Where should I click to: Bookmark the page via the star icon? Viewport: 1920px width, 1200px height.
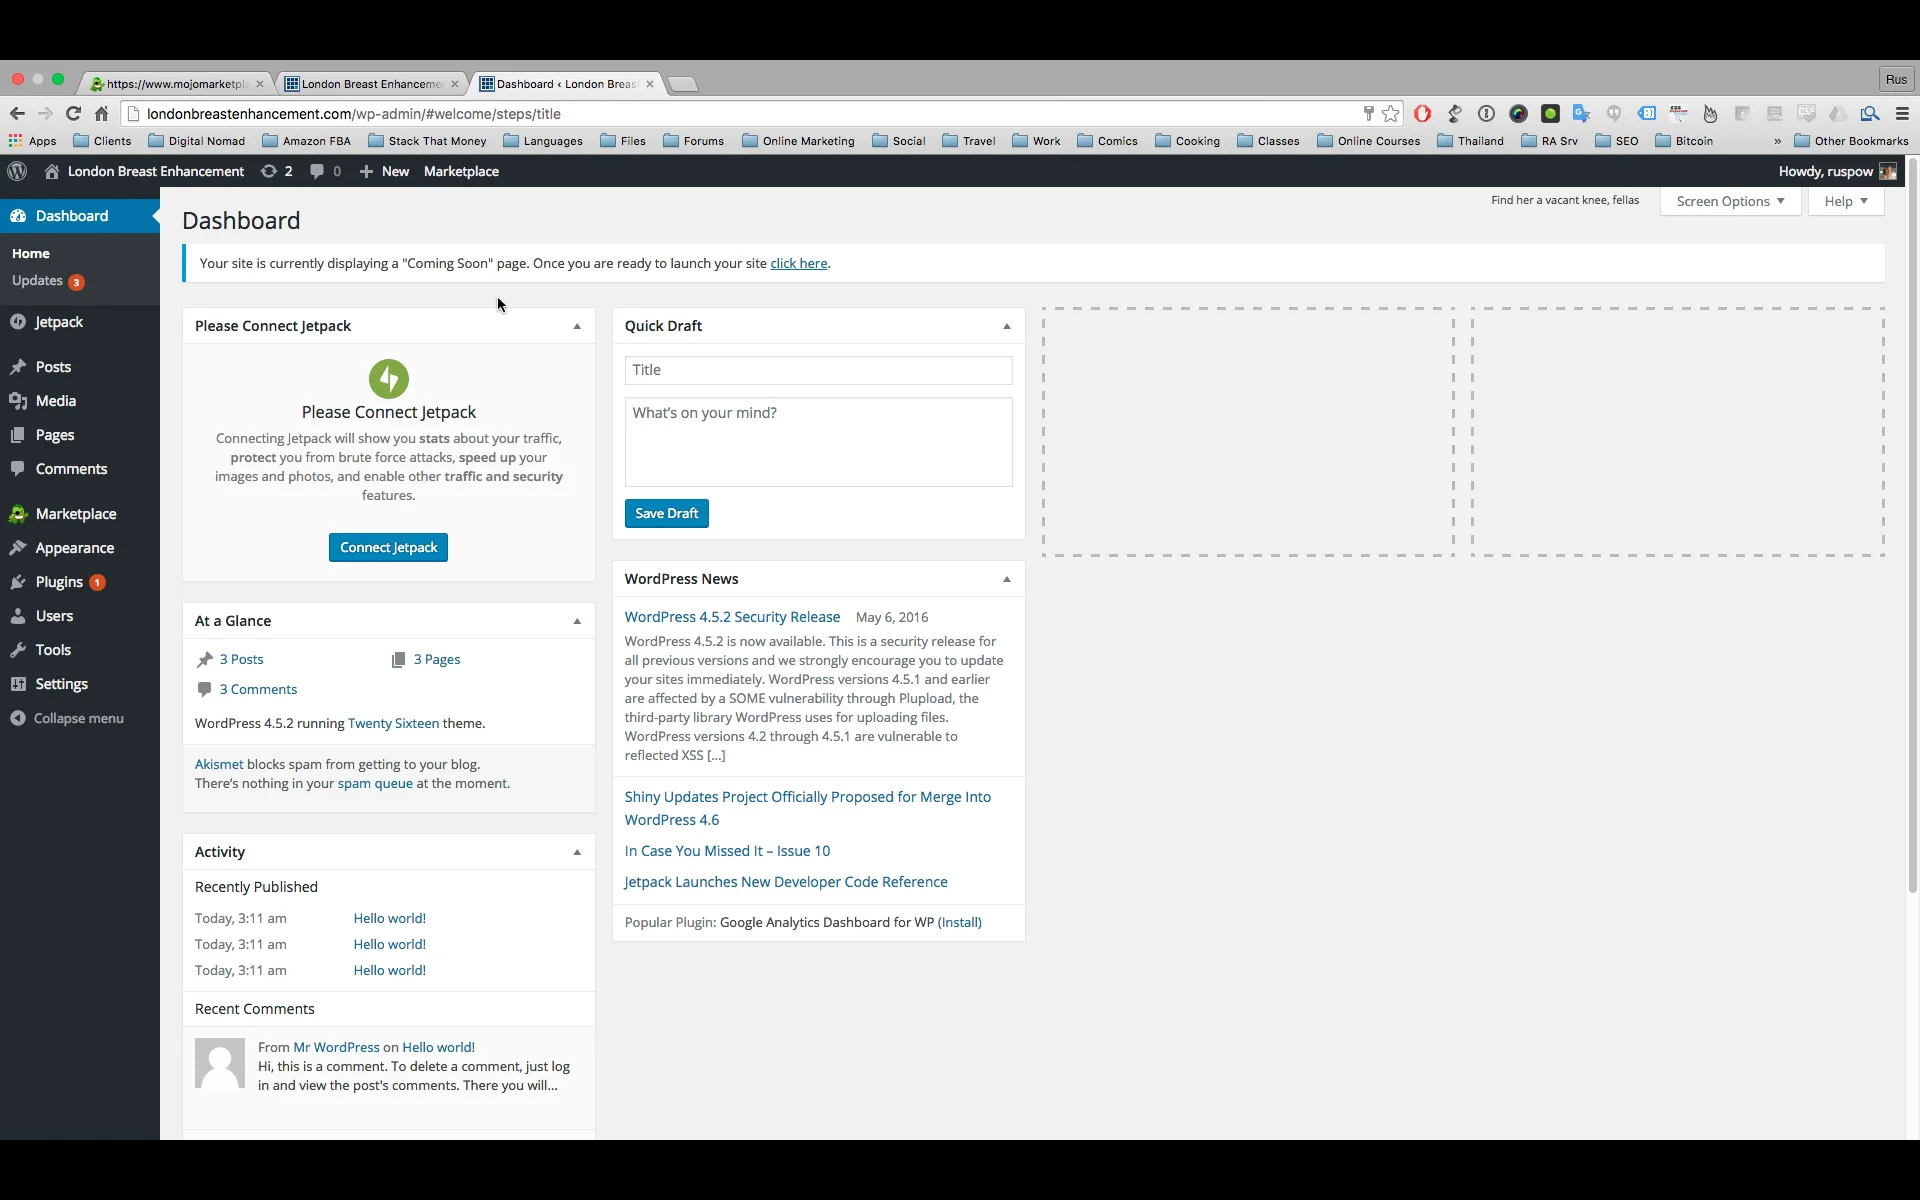point(1391,113)
